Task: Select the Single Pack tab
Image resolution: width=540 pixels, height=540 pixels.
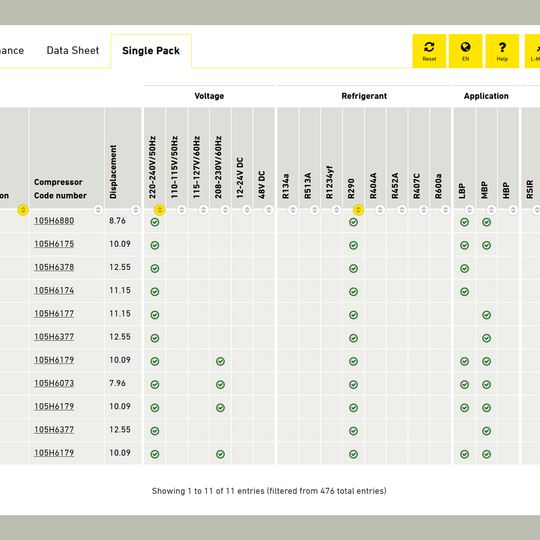Action: [151, 51]
